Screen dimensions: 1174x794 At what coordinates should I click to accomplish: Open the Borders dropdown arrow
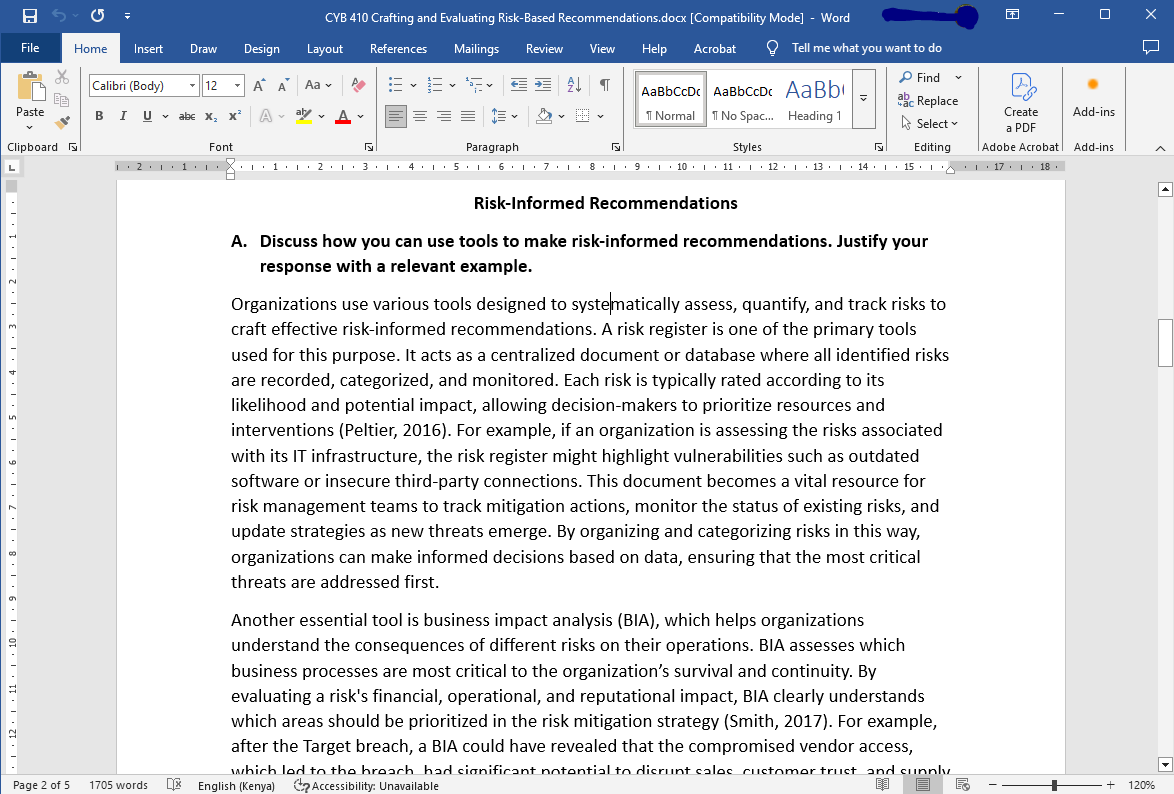600,116
